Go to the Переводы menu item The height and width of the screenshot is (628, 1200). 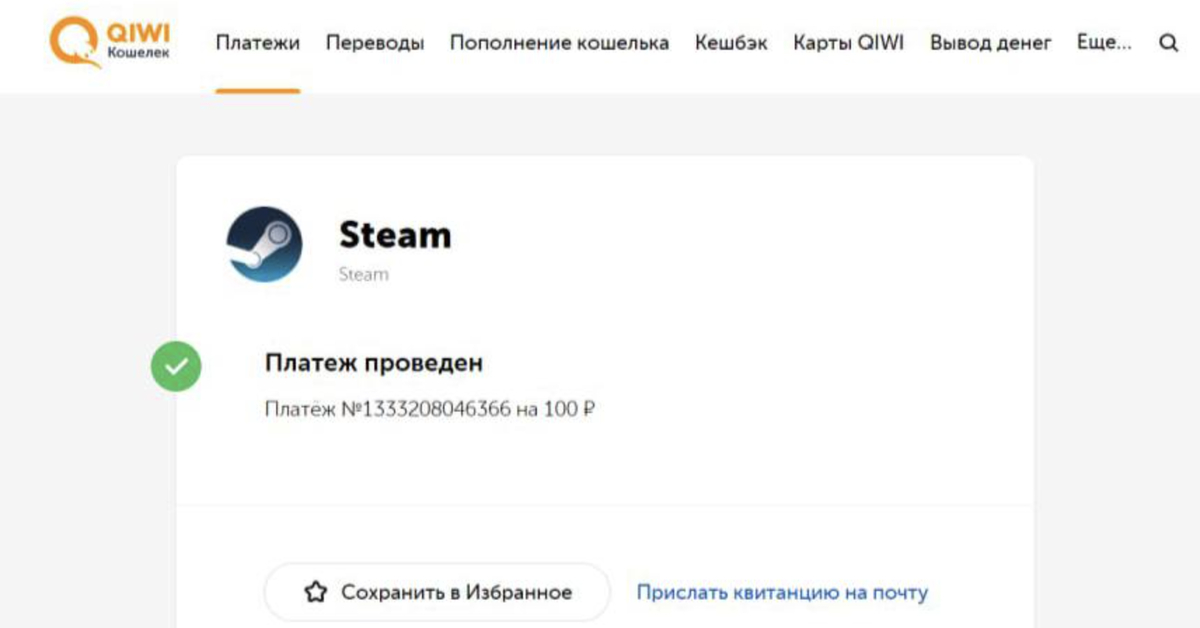(375, 43)
